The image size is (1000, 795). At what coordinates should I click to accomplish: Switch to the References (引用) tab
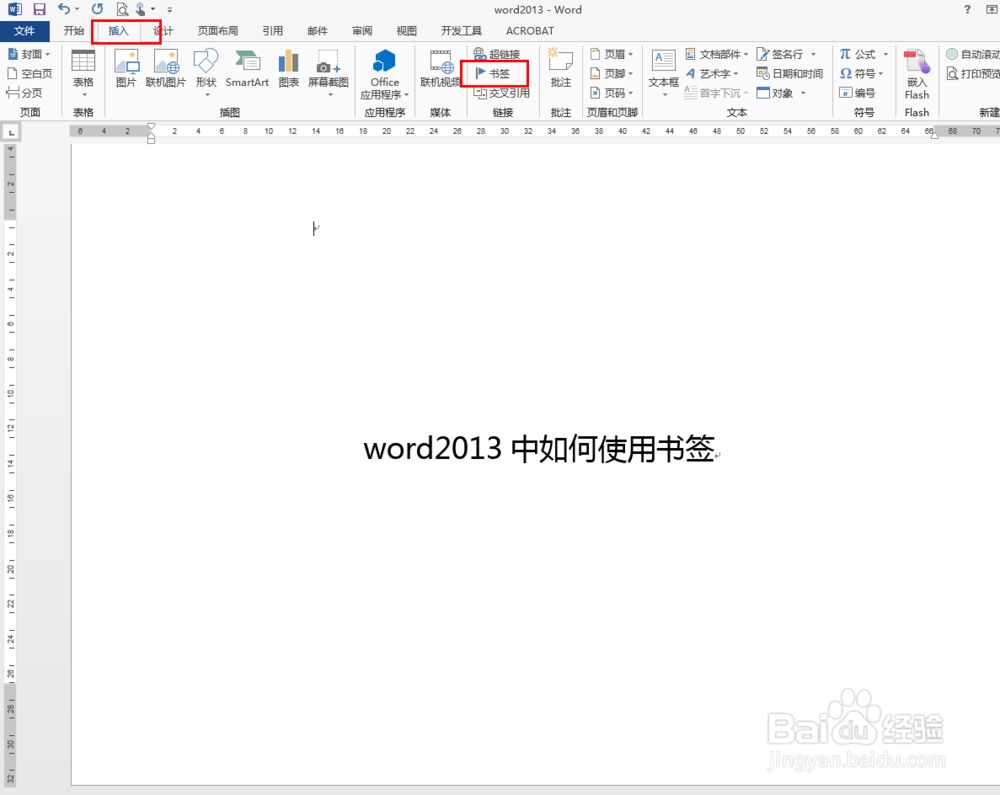tap(273, 31)
